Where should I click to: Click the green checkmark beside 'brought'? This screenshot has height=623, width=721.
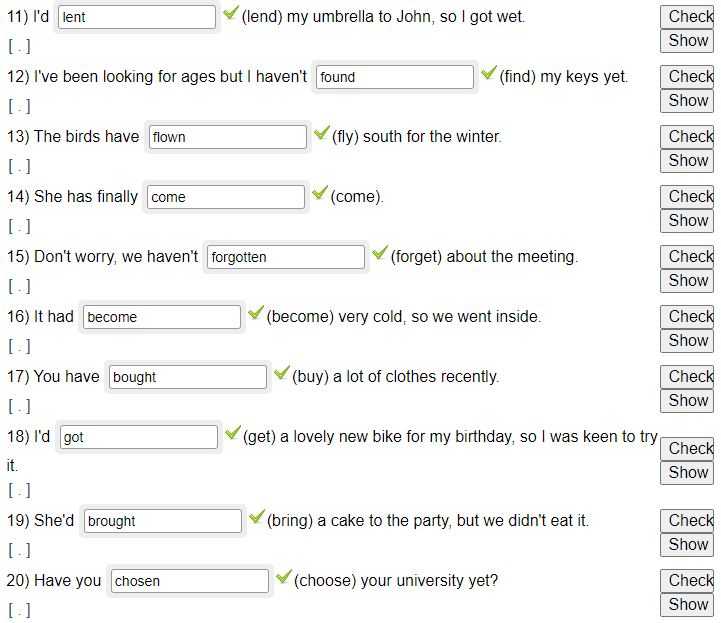click(256, 518)
